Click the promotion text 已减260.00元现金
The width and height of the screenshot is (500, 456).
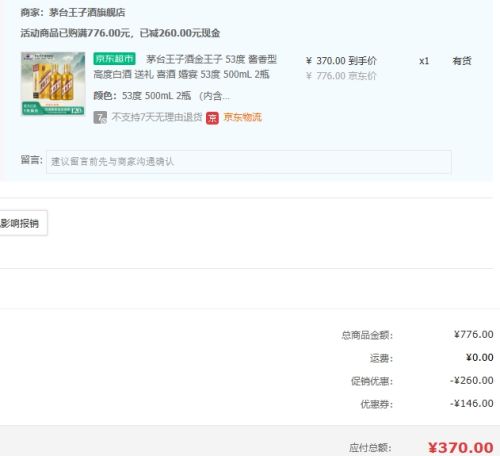pyautogui.click(x=180, y=33)
